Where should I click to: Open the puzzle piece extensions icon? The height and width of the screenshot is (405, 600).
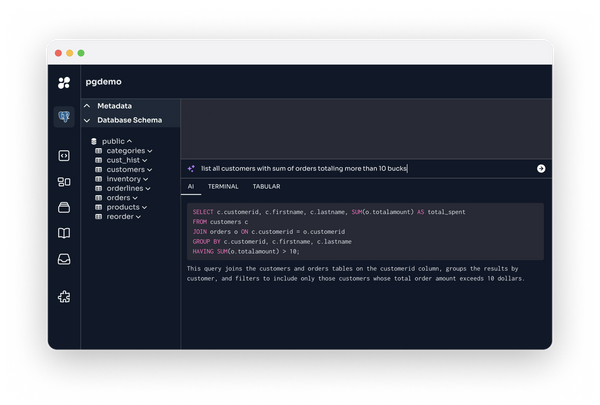(x=64, y=296)
